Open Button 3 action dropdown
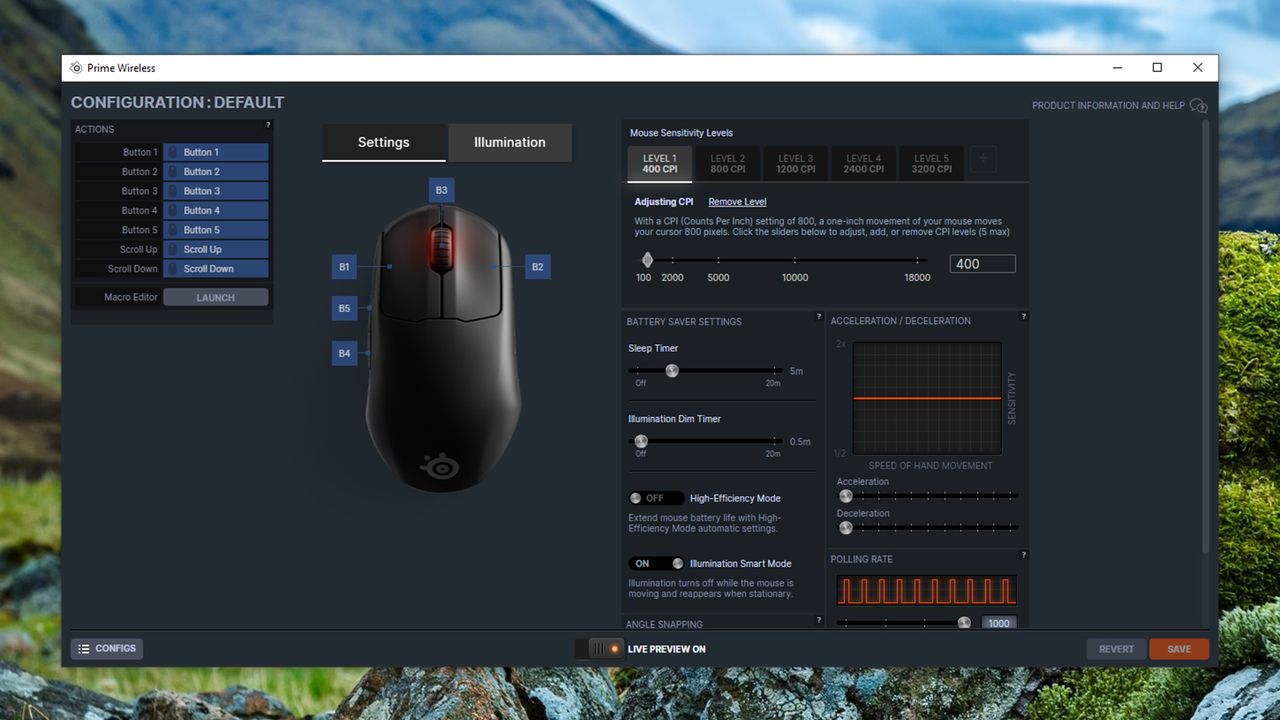 click(216, 191)
